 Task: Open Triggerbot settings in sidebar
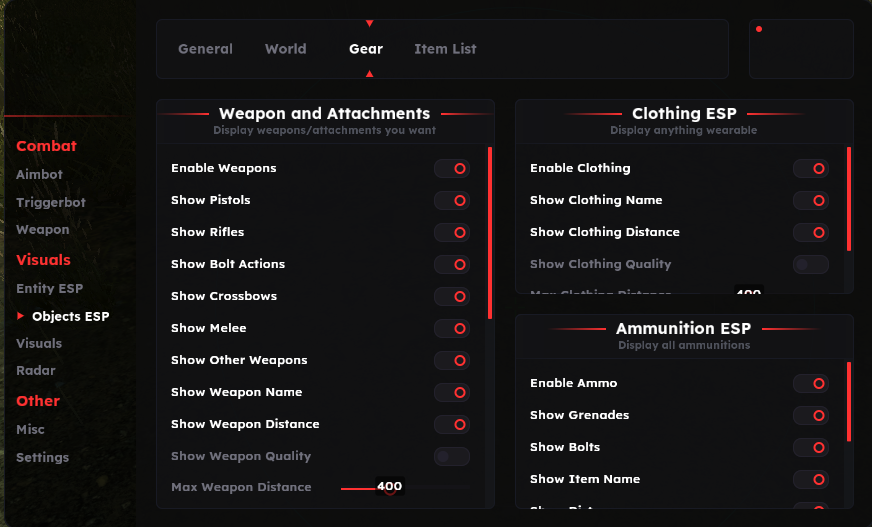(51, 202)
